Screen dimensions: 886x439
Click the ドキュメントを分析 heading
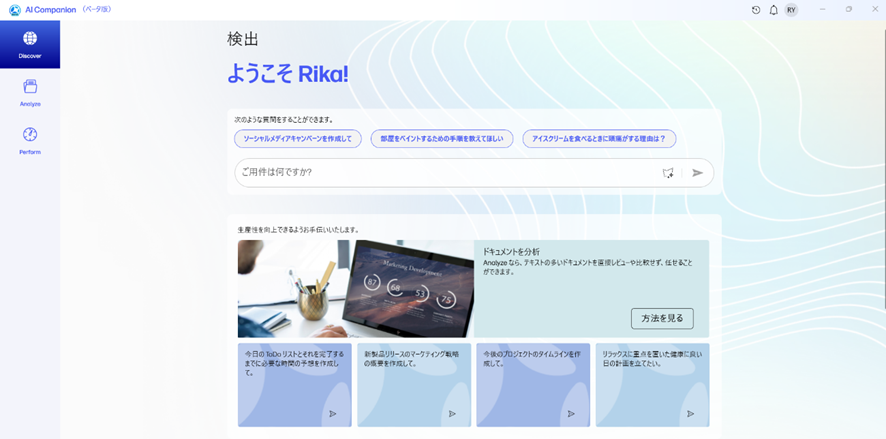511,251
